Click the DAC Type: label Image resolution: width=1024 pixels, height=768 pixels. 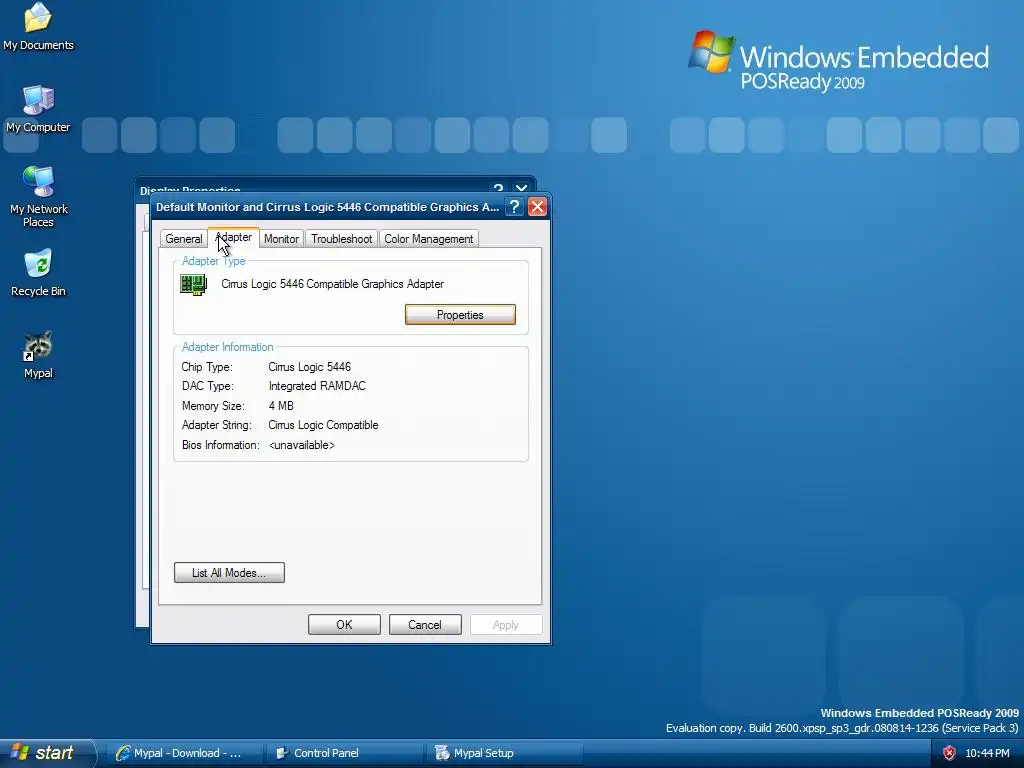click(x=208, y=386)
